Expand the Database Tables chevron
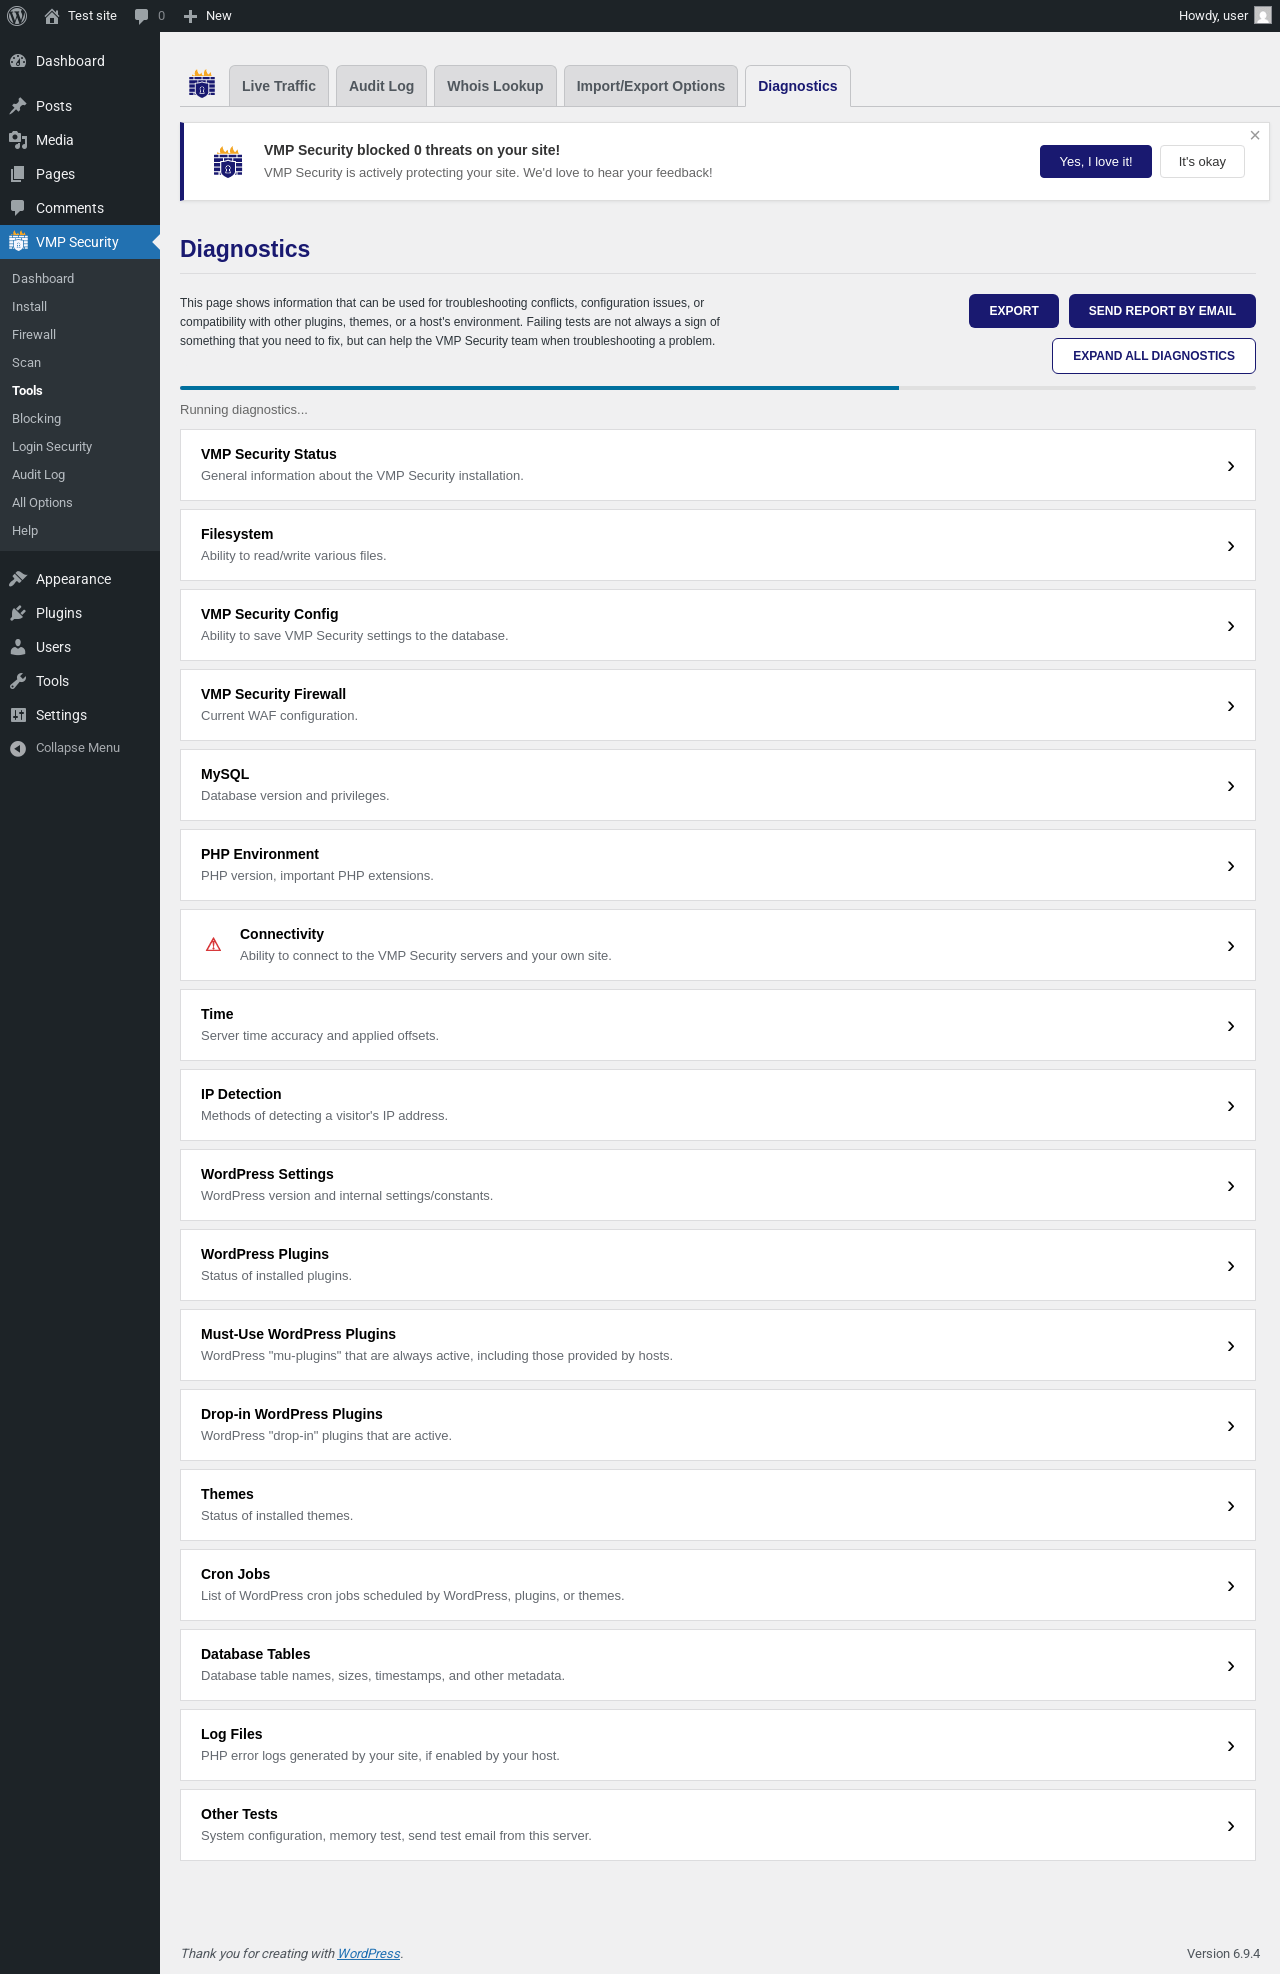1280x1974 pixels. (1231, 1666)
